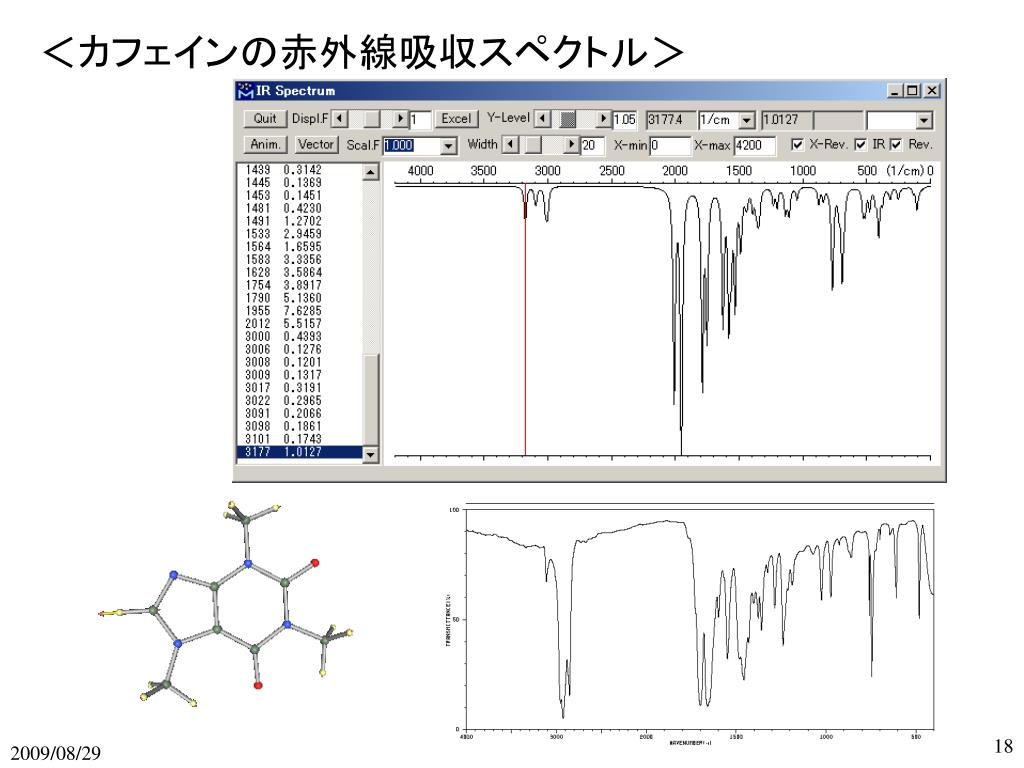
Task: Select the list row 3098 0.1861
Action: click(x=300, y=426)
